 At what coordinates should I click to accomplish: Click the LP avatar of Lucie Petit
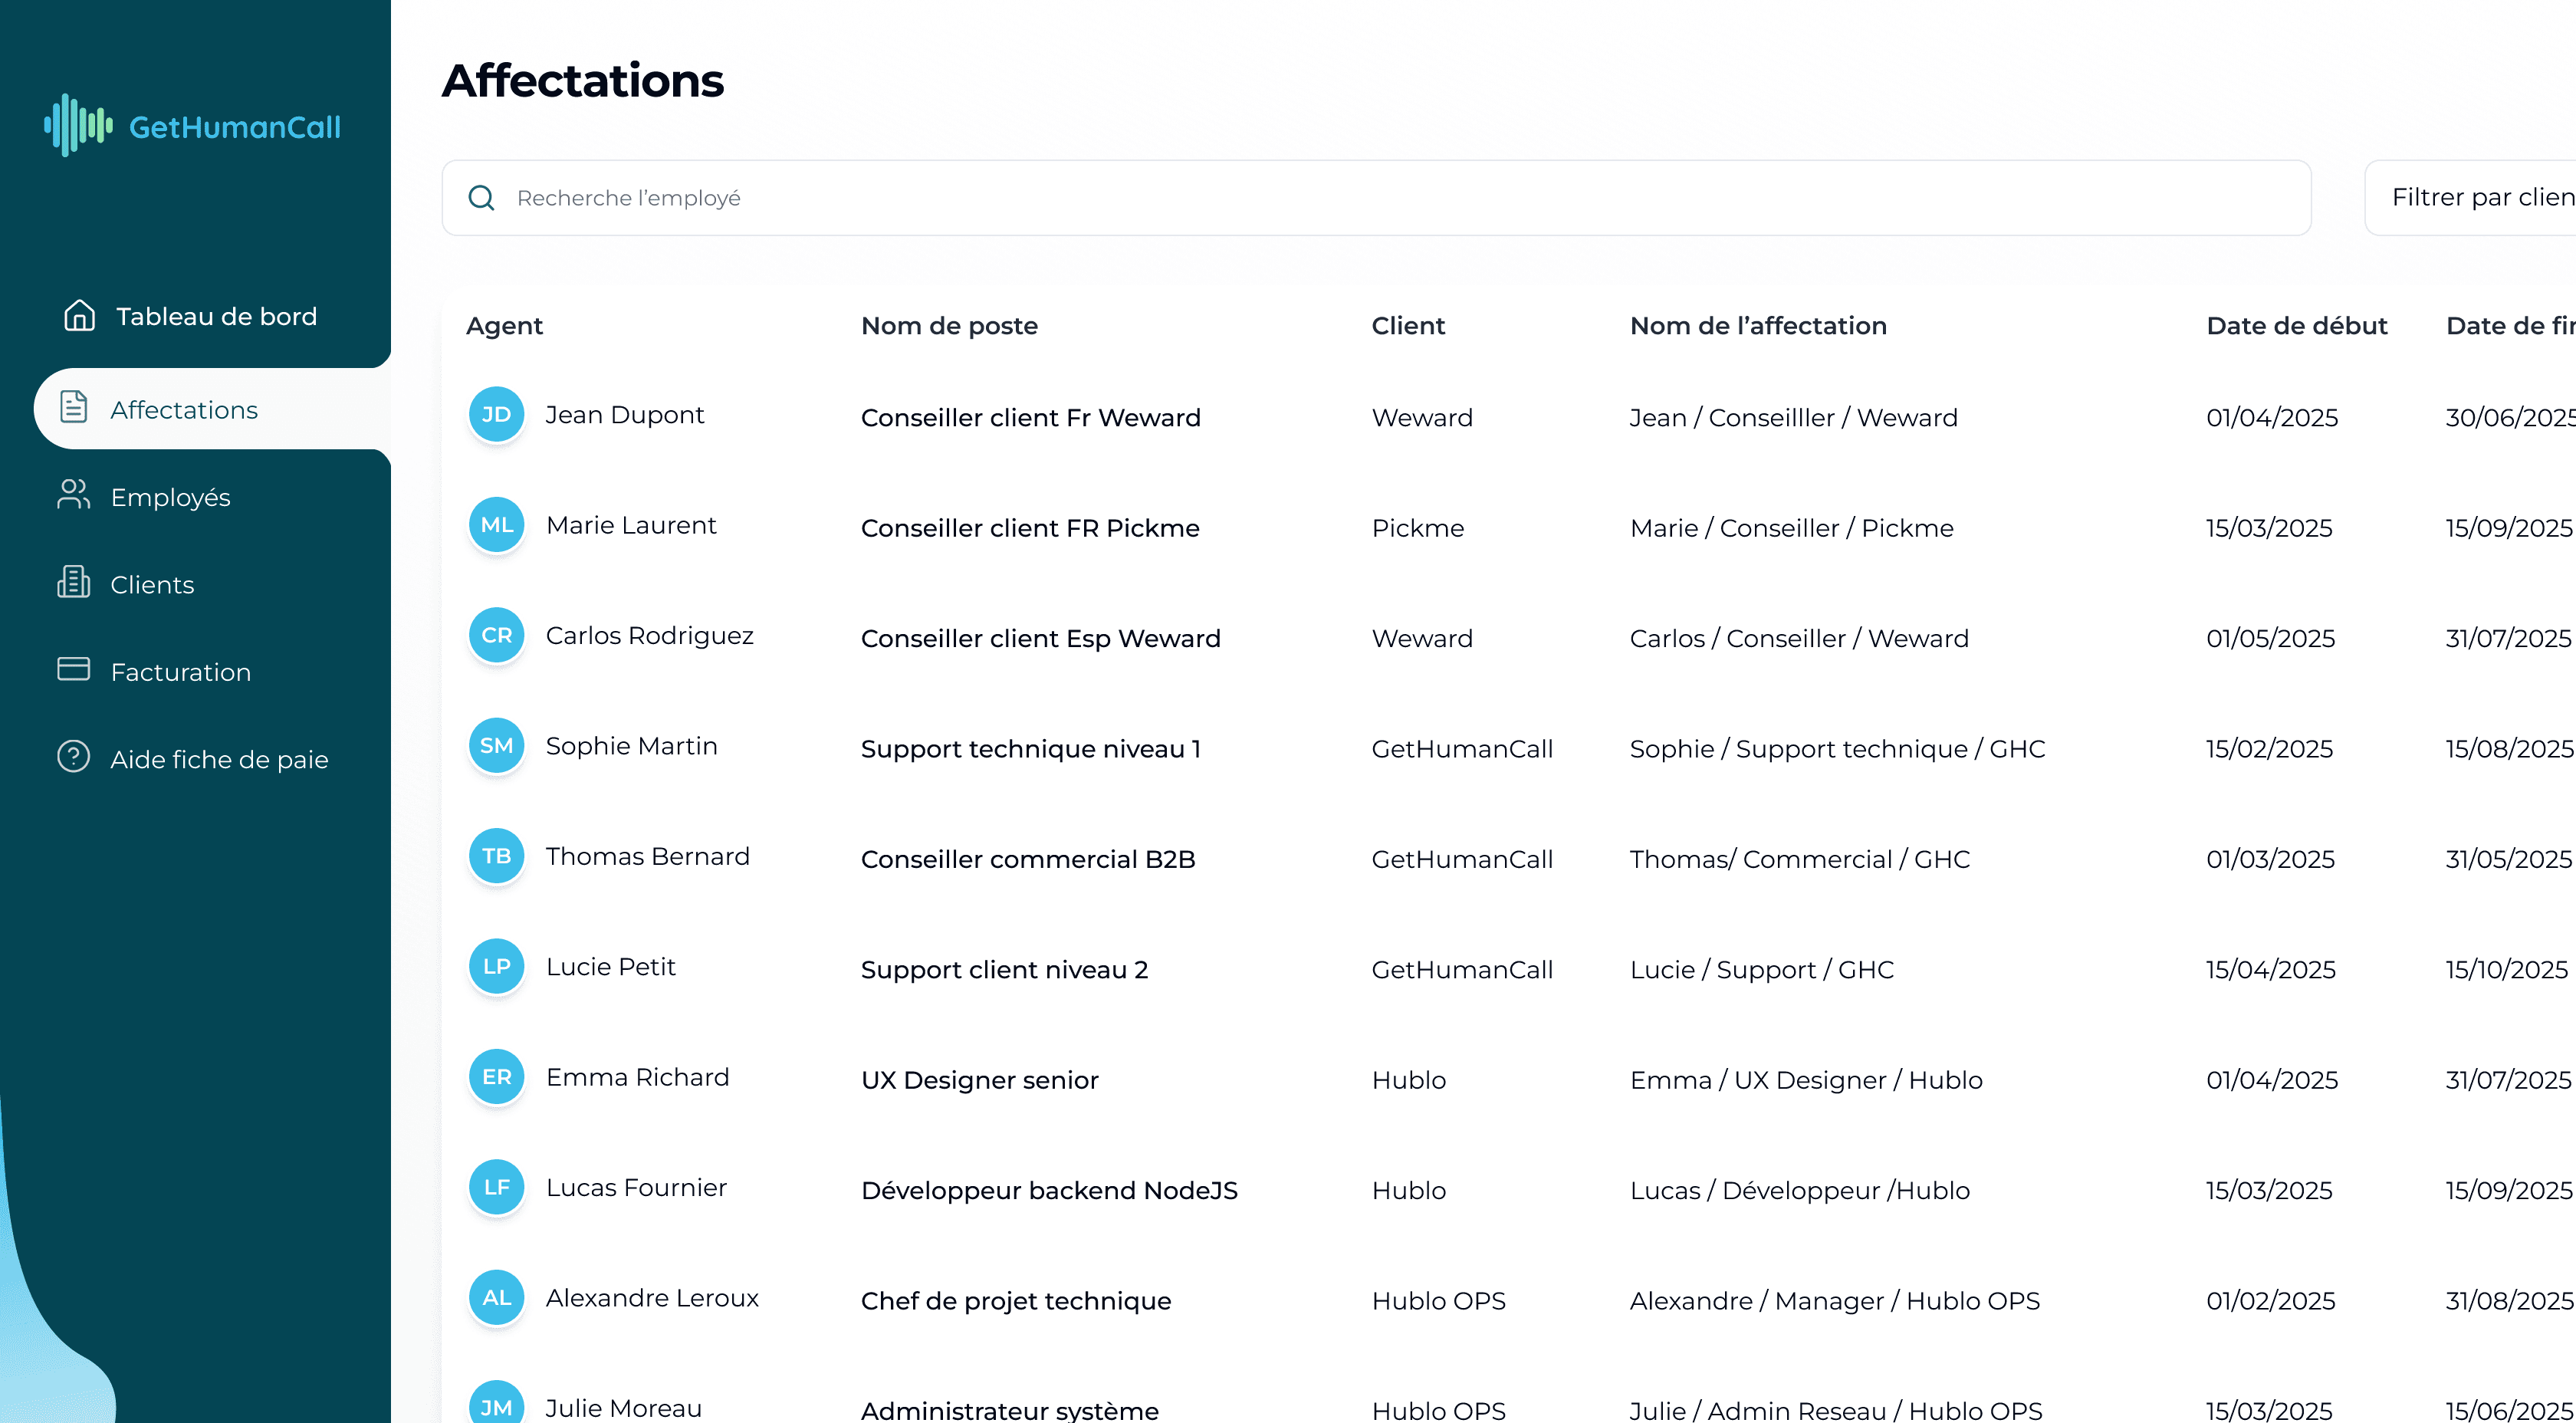pyautogui.click(x=496, y=967)
